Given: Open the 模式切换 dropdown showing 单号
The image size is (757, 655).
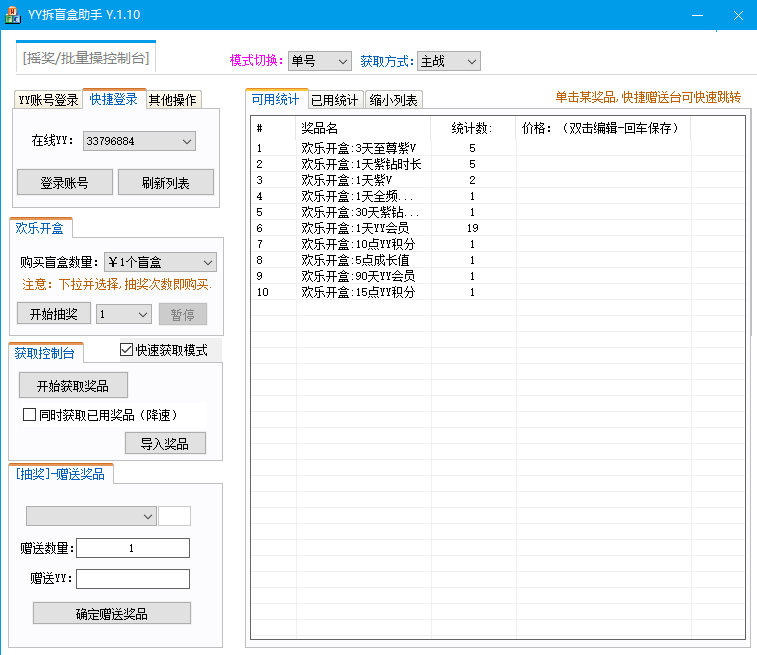Looking at the screenshot, I should click(x=320, y=61).
